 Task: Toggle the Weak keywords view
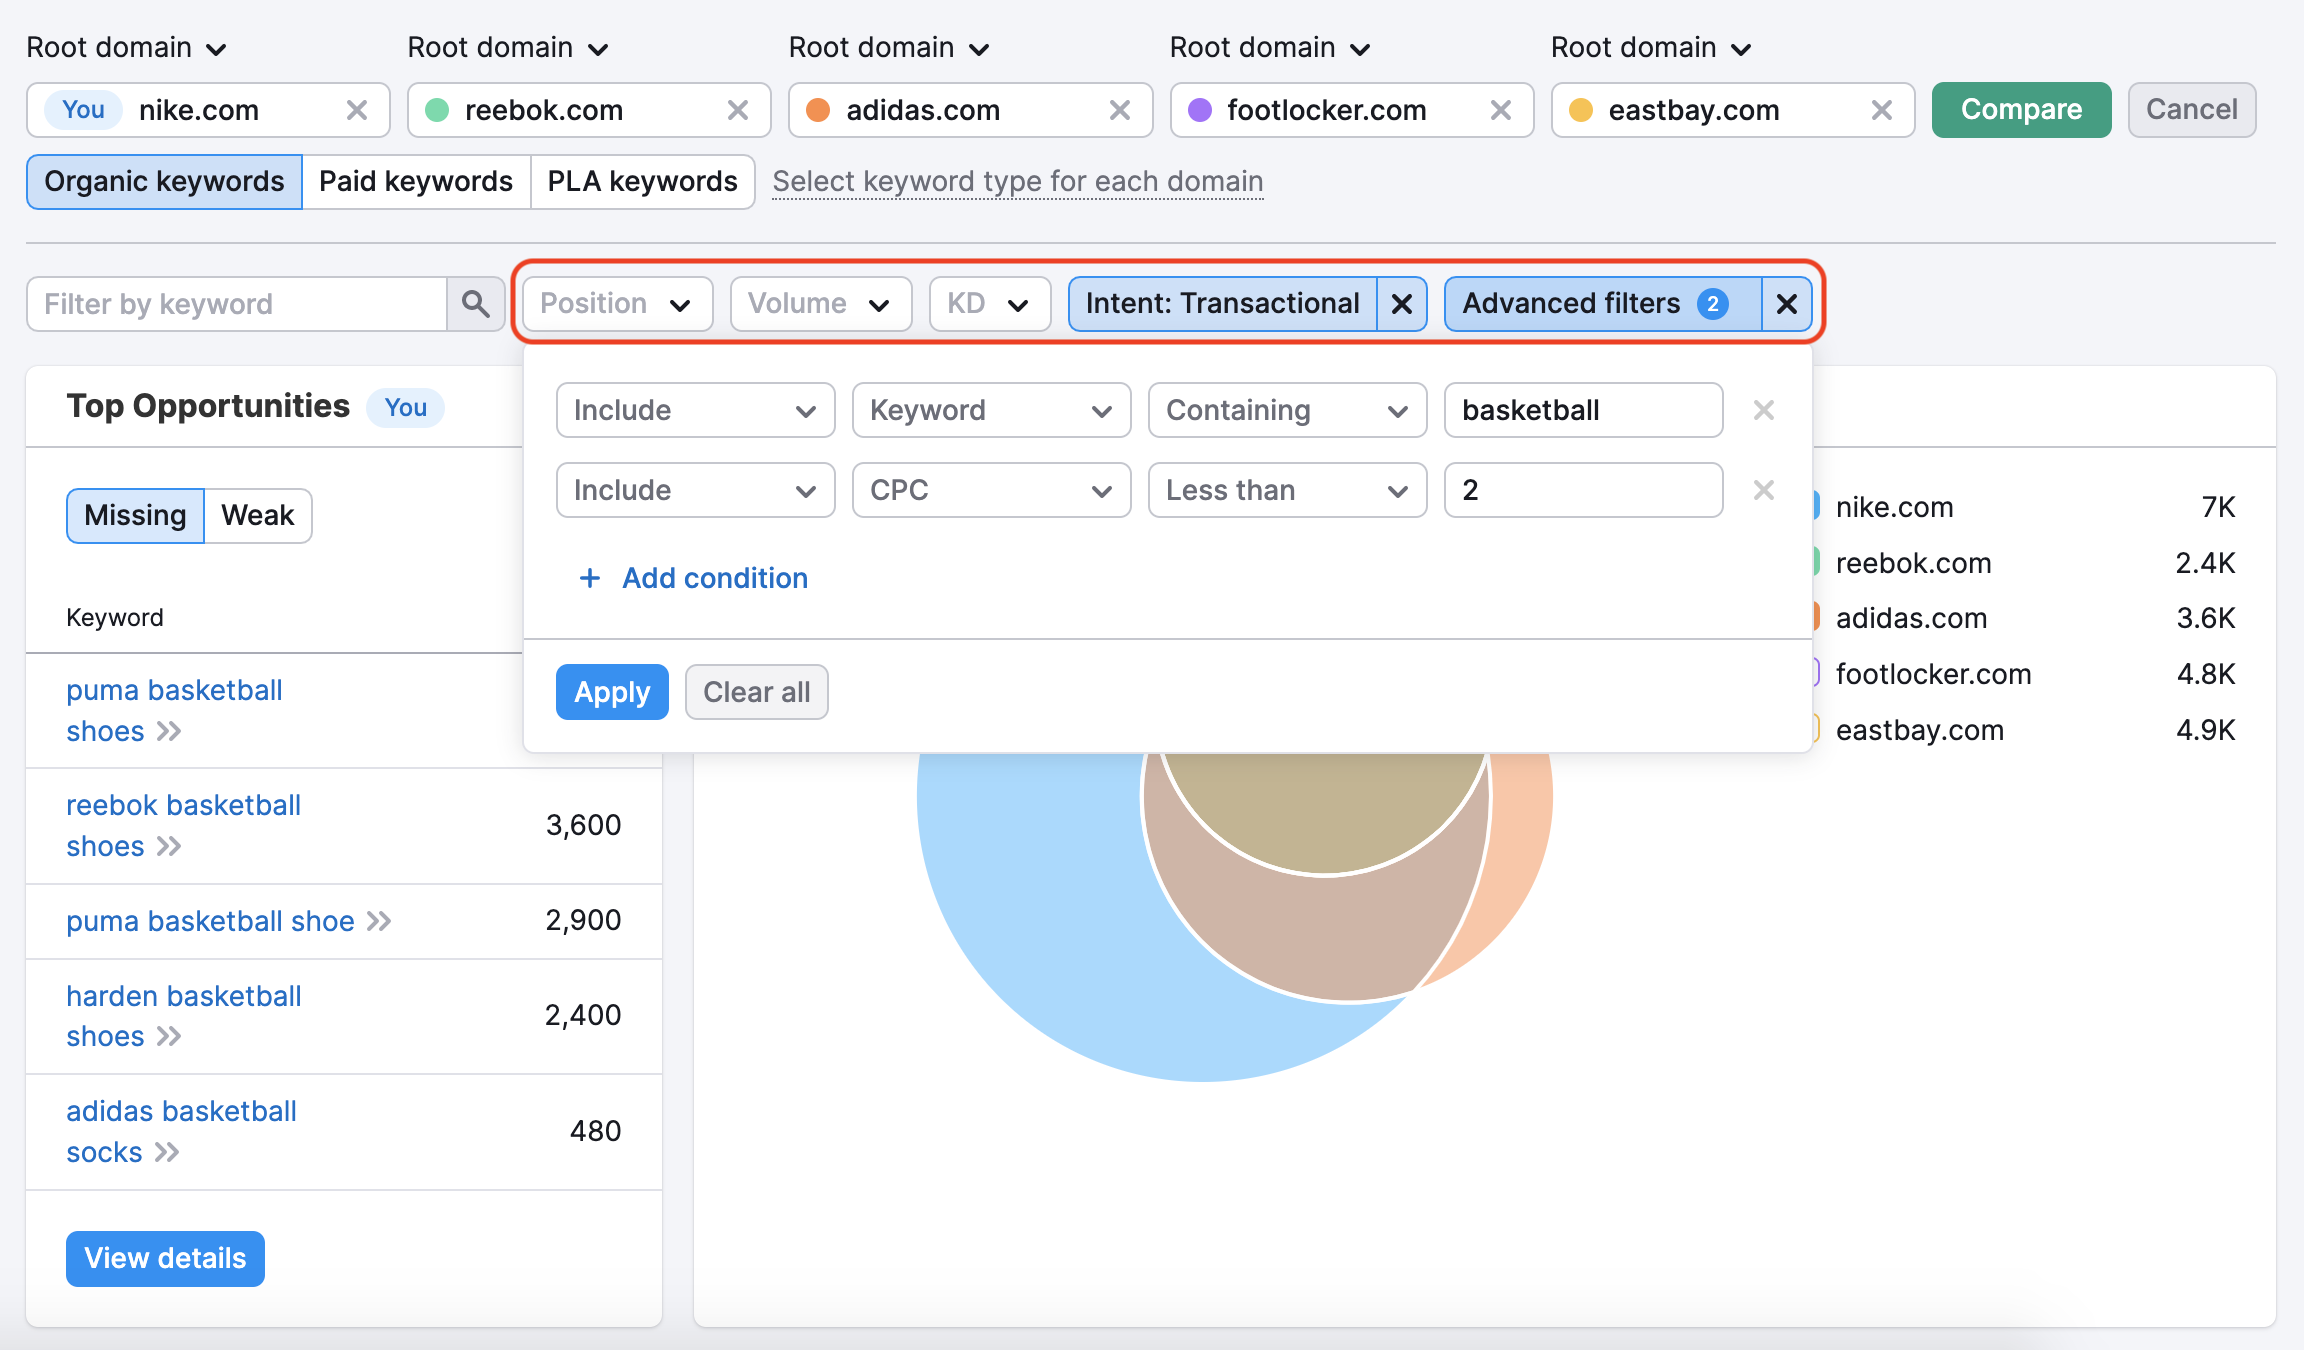(255, 514)
